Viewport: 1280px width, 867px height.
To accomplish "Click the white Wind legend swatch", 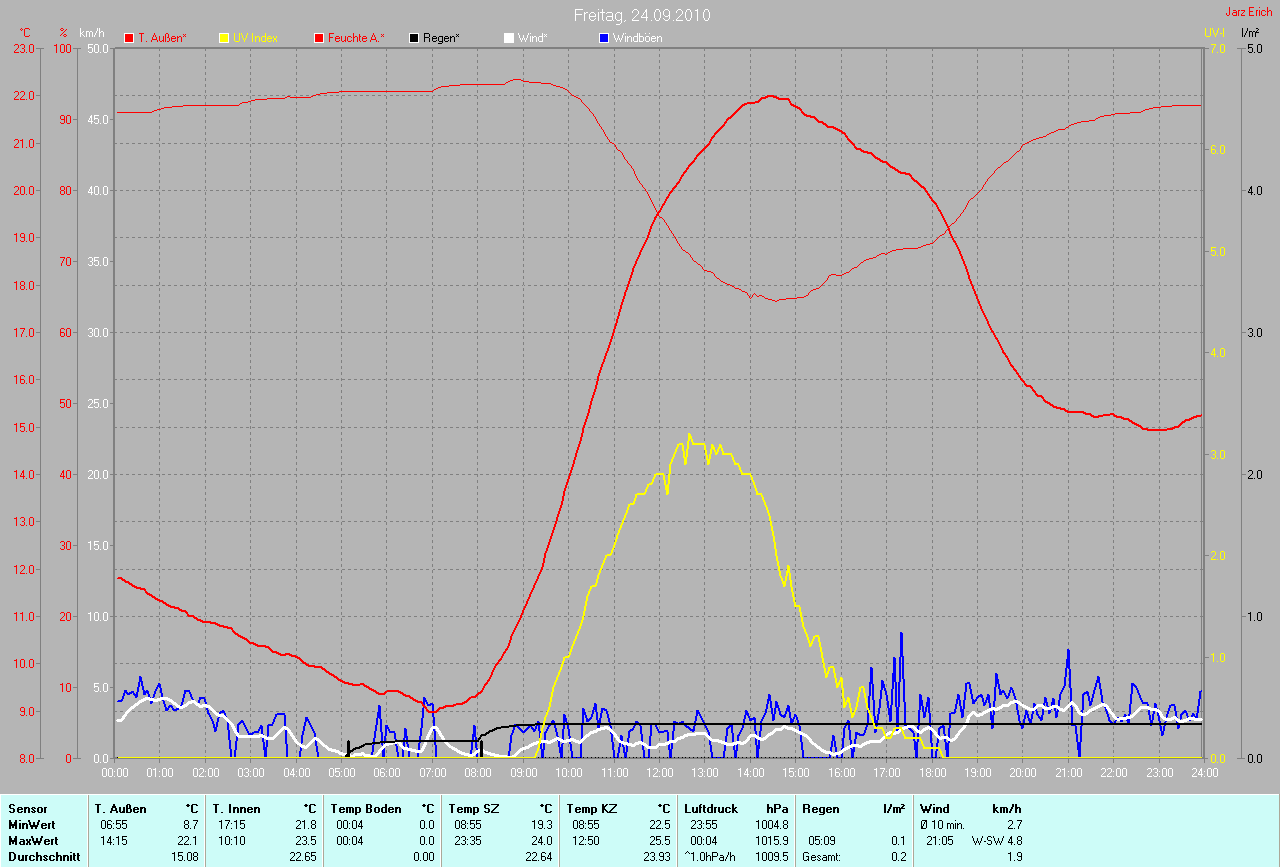I will point(508,38).
